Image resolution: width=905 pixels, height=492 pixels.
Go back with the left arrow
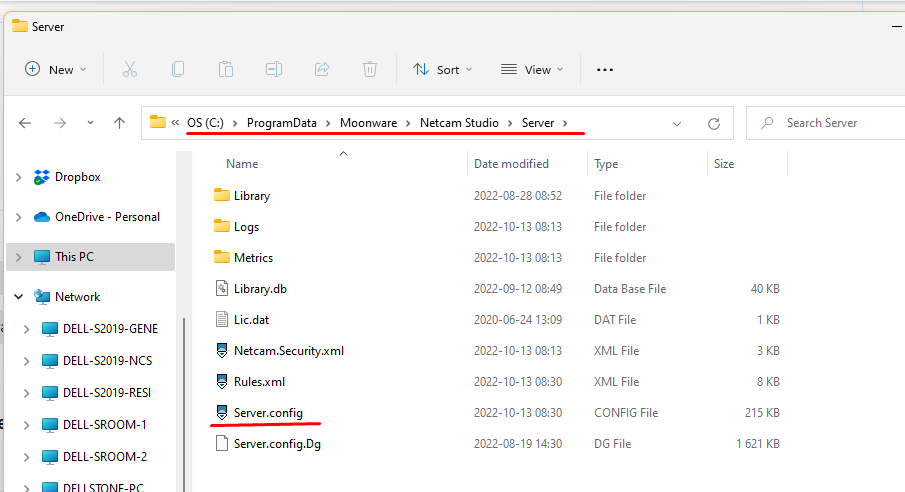(x=25, y=123)
